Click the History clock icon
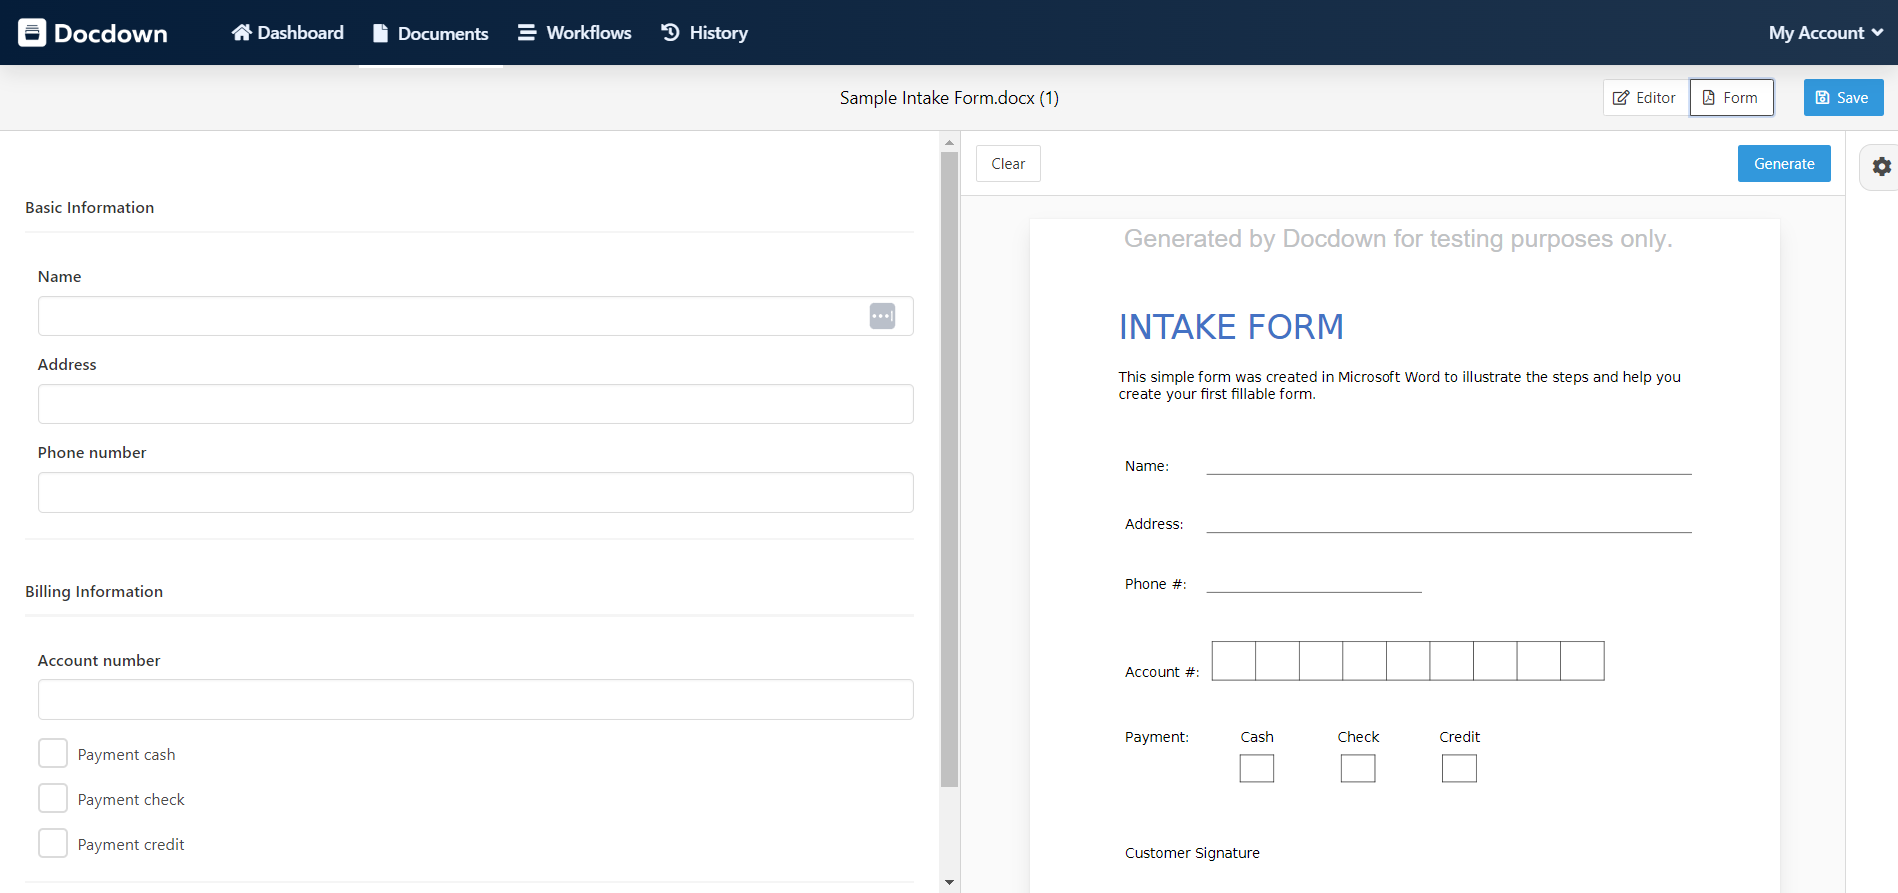Screen dimensions: 1898x893 tap(670, 33)
